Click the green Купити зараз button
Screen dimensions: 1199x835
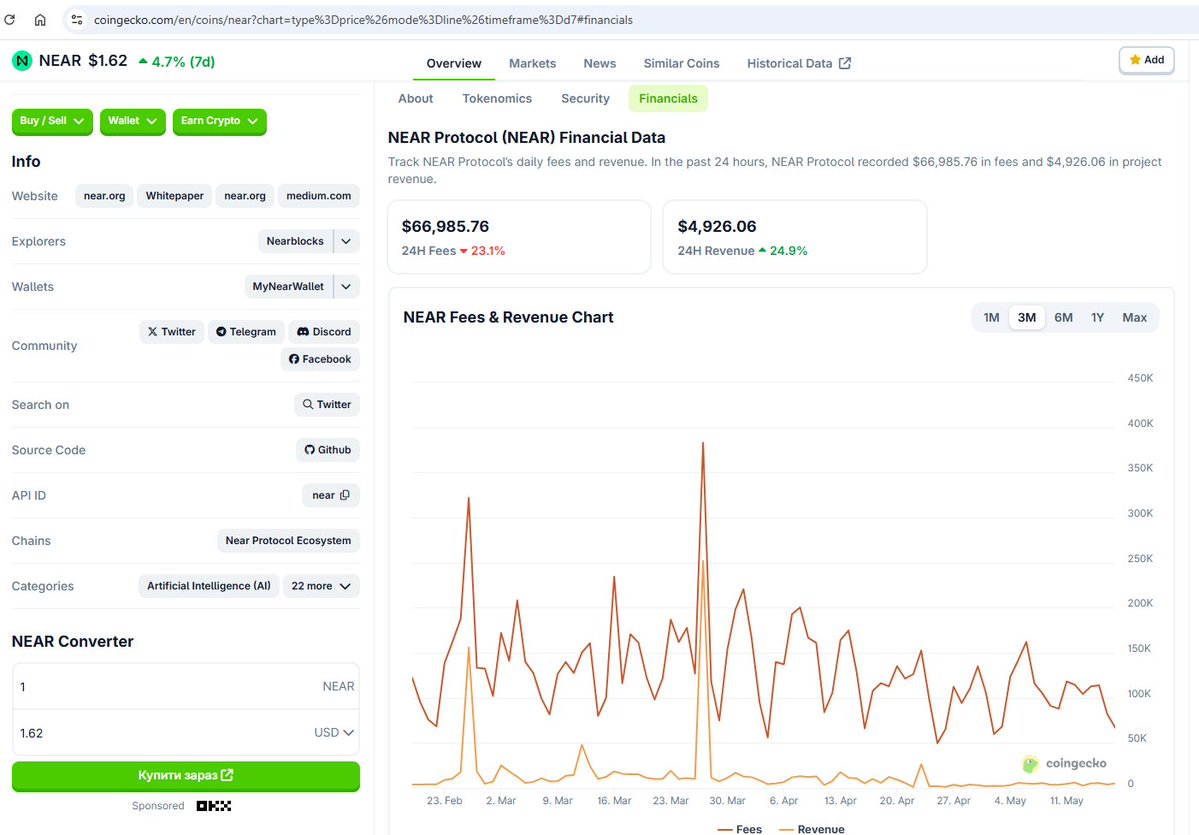186,775
